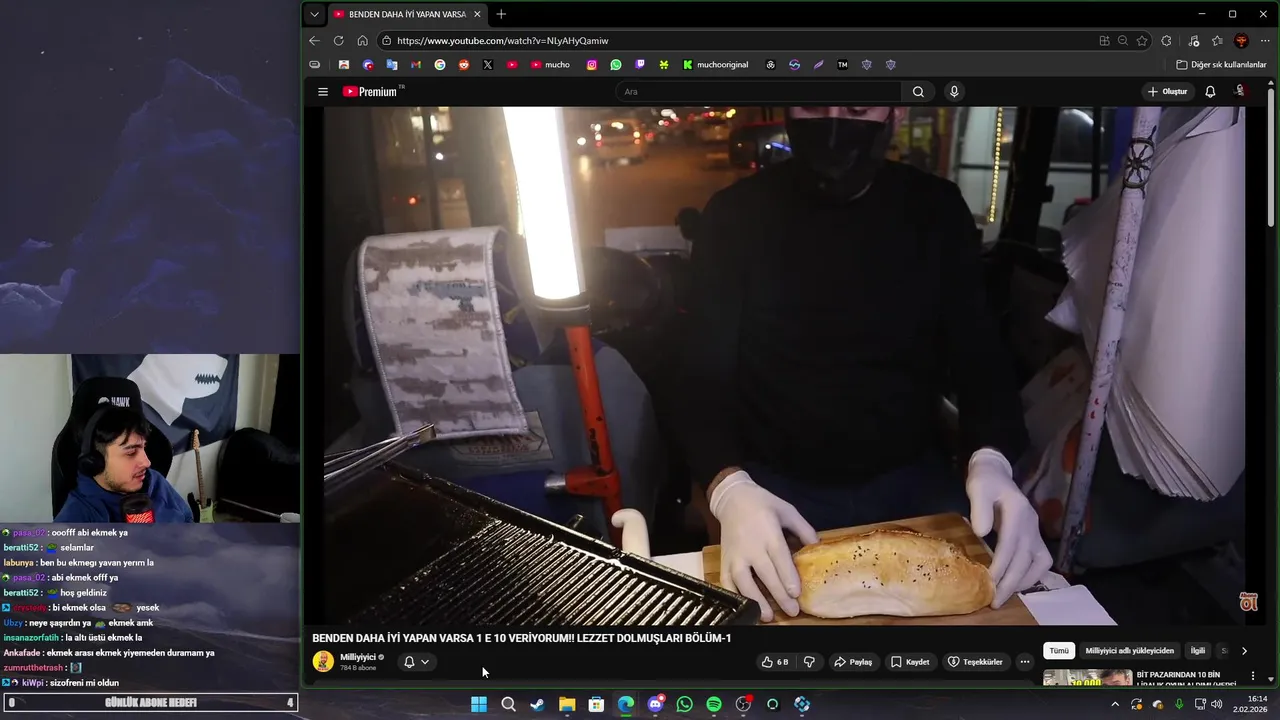Viewport: 1280px width, 720px height.
Task: Select the 'İlgili' filter chip
Action: (1198, 651)
